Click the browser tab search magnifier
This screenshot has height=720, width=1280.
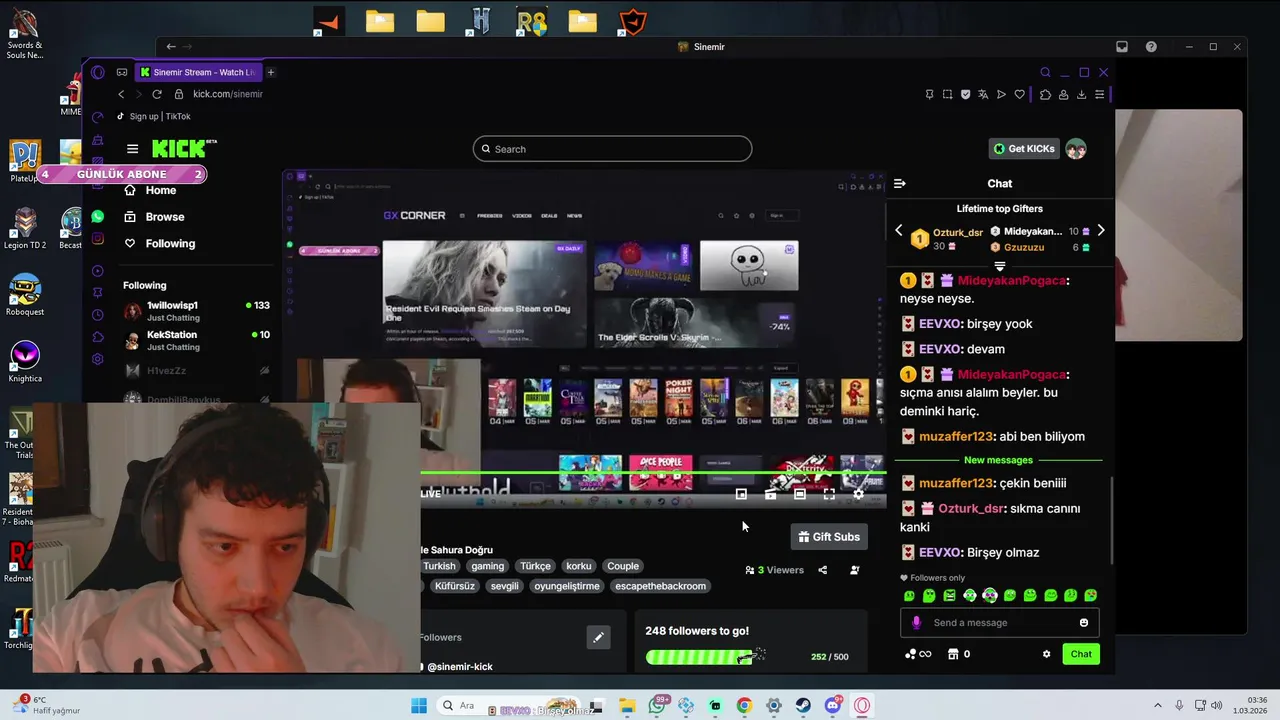click(1045, 72)
